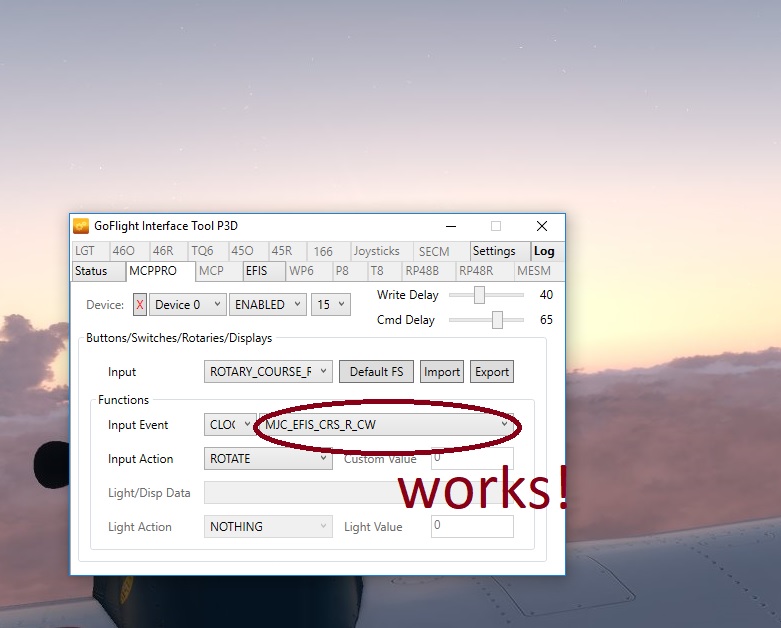Switch to the Log tab
781x628 pixels.
click(x=543, y=251)
